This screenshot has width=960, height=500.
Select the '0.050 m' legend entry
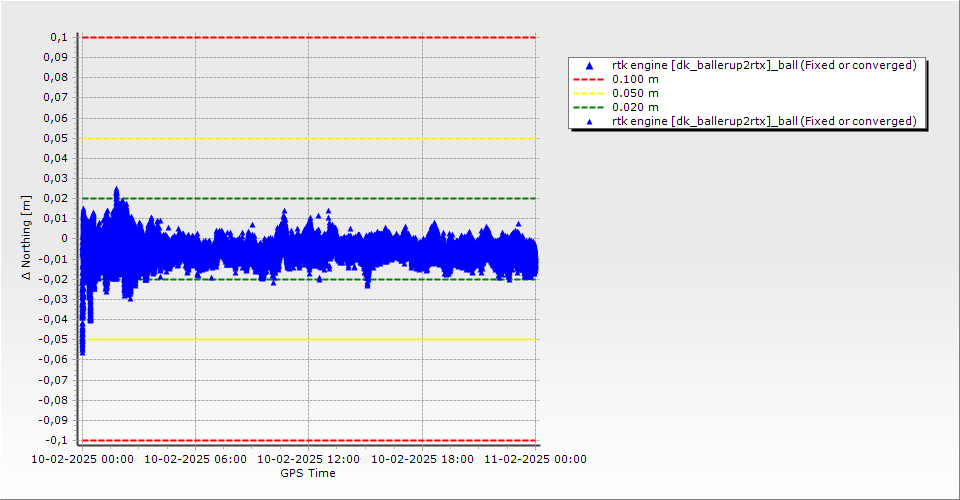(x=636, y=94)
